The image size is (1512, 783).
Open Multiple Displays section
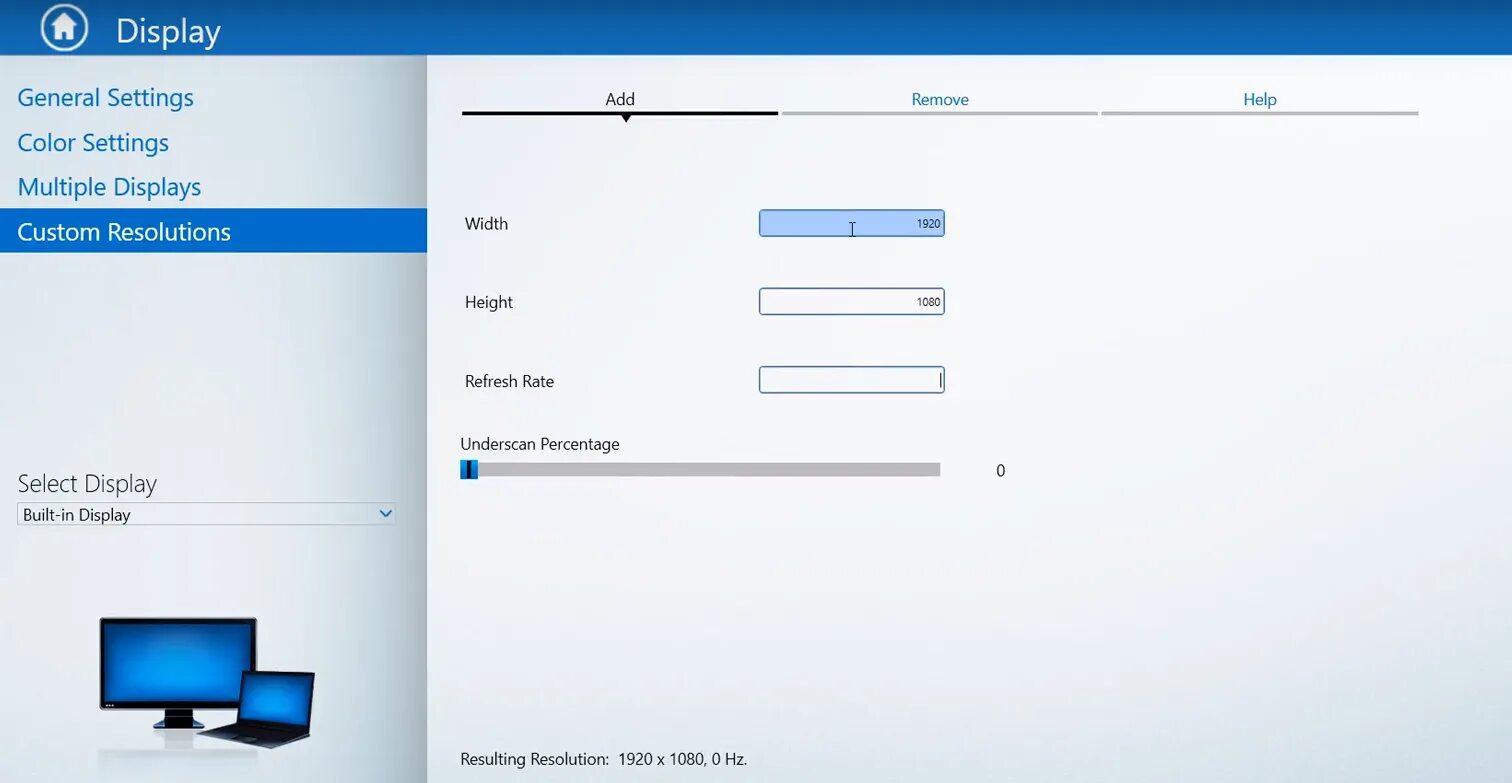pyautogui.click(x=109, y=187)
